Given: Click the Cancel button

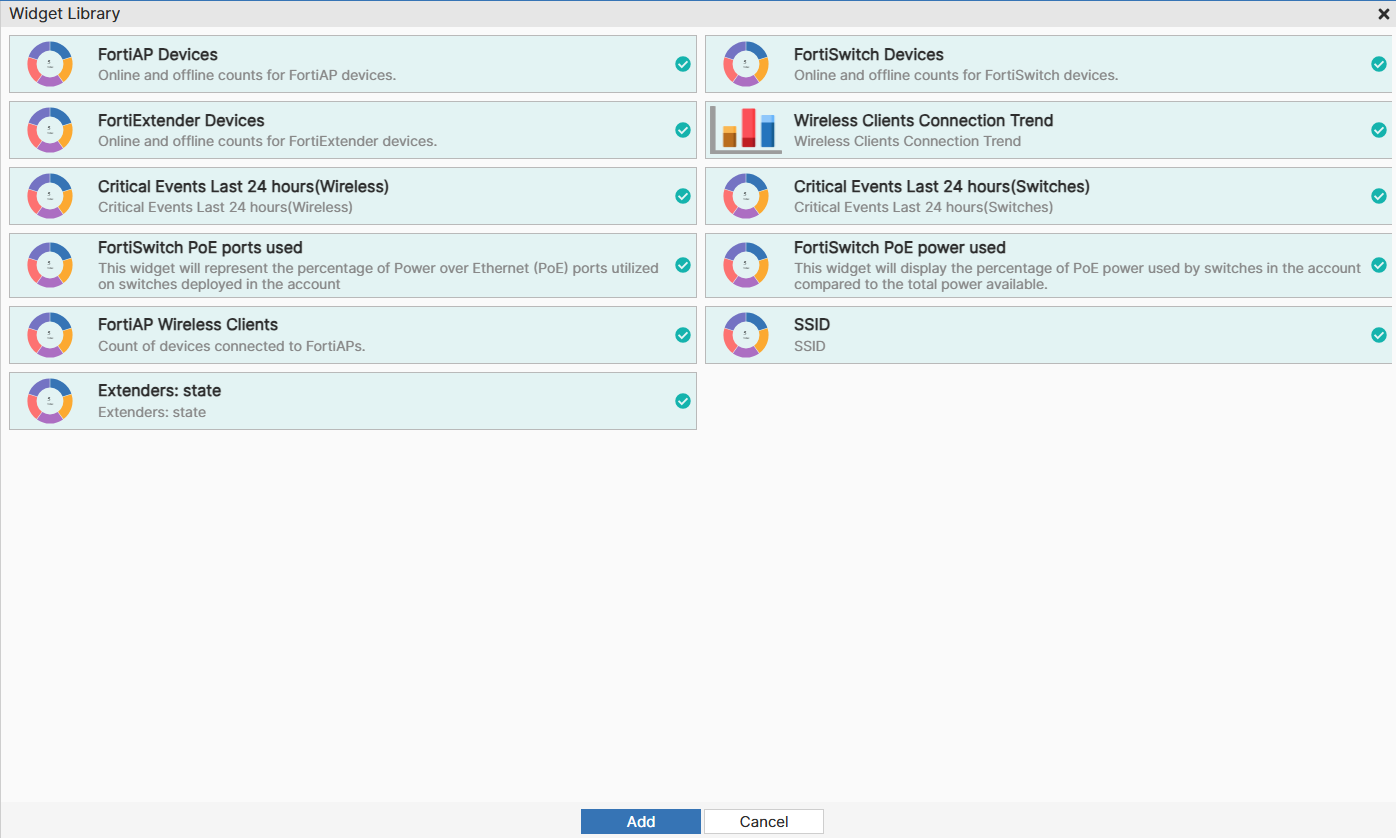Looking at the screenshot, I should (763, 821).
